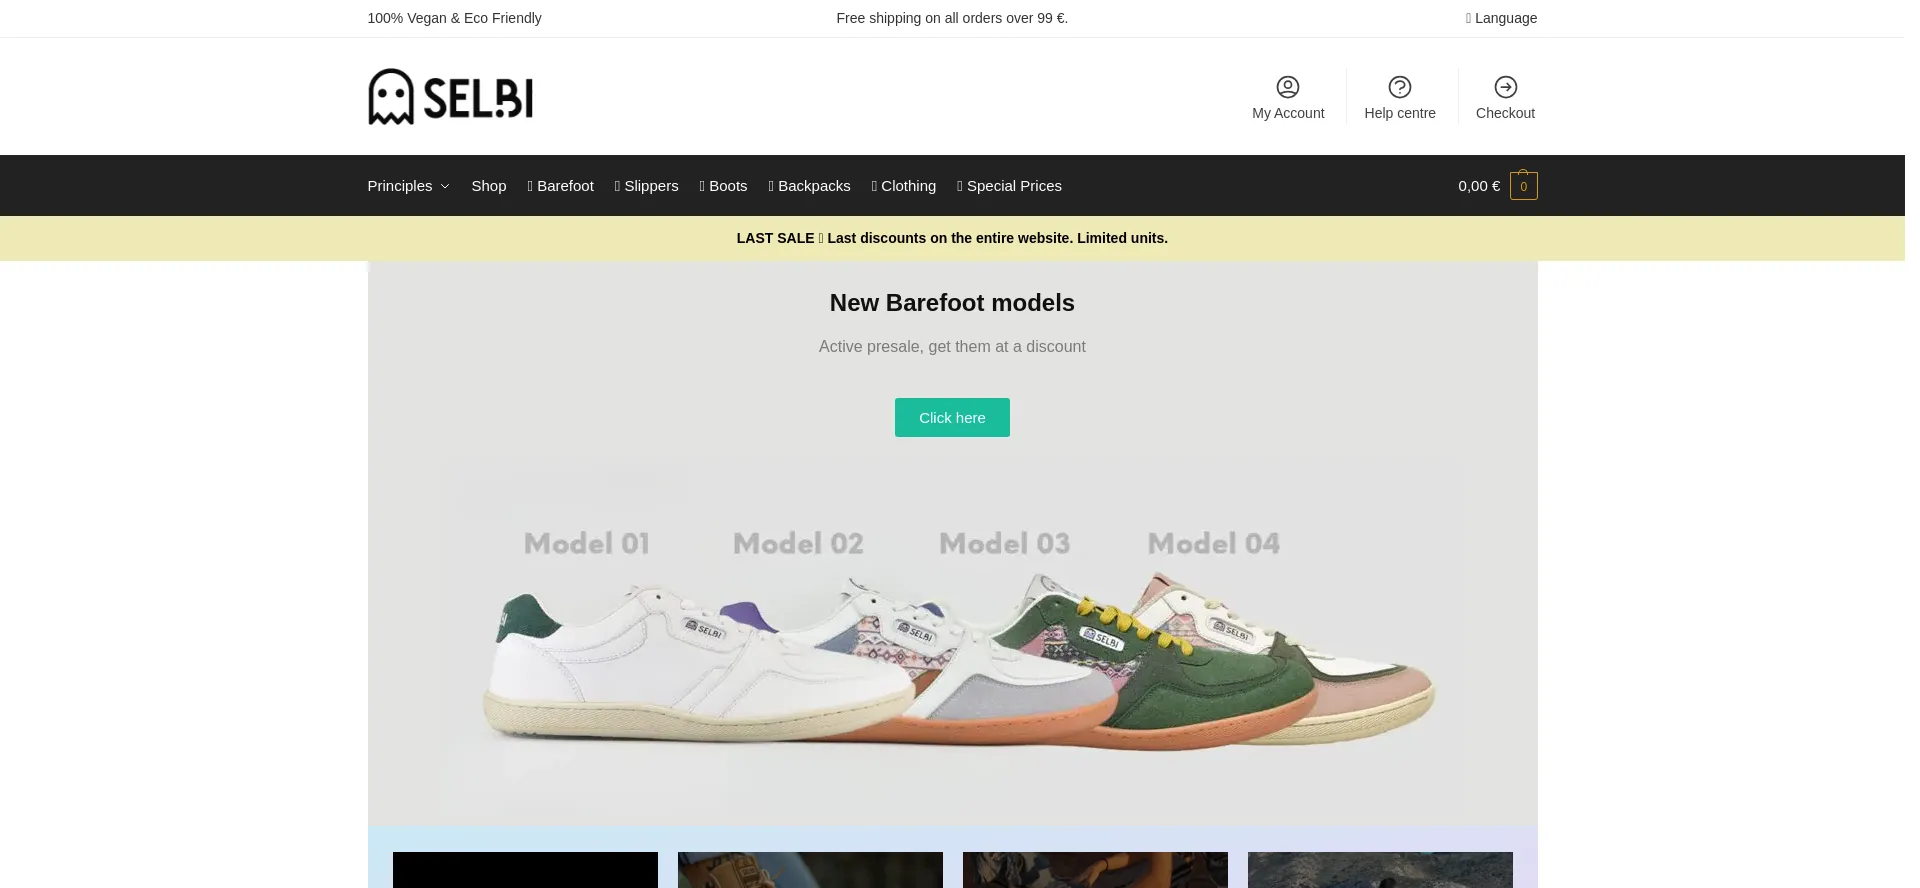Open the Language selector
Screen dimensions: 1920x888
[x=1501, y=18]
